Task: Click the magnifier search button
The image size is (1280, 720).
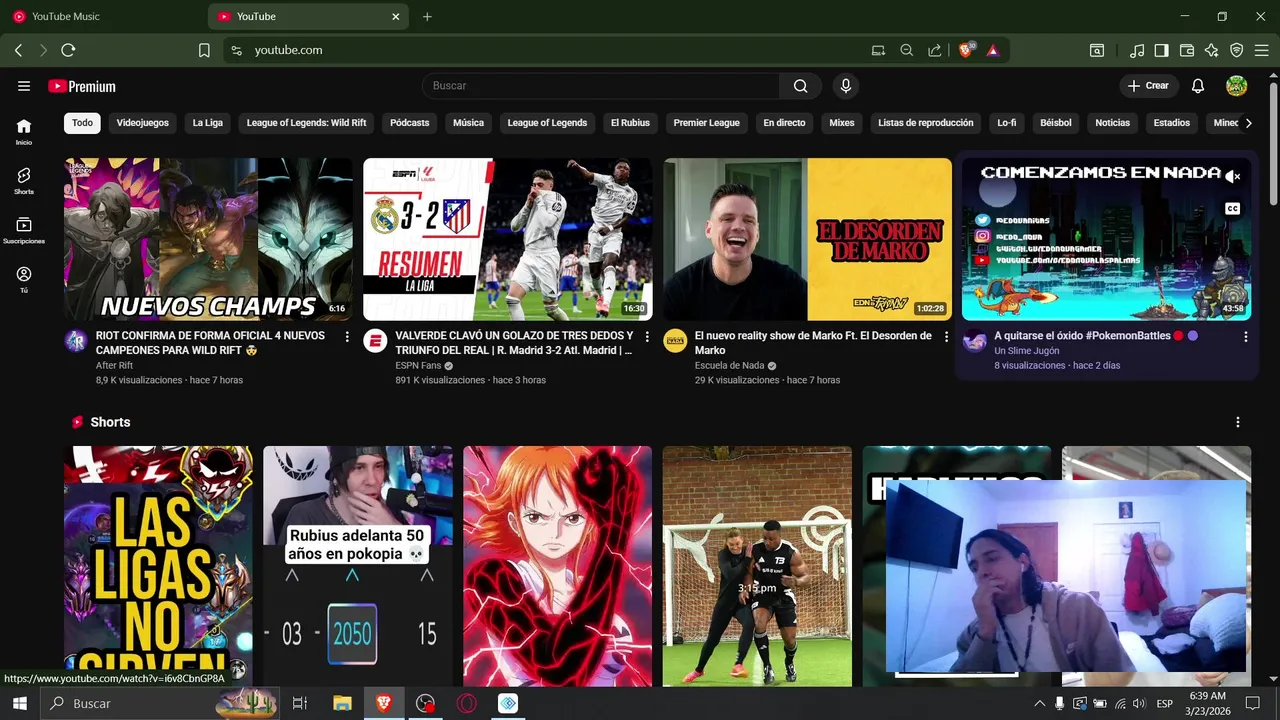Action: pyautogui.click(x=800, y=86)
